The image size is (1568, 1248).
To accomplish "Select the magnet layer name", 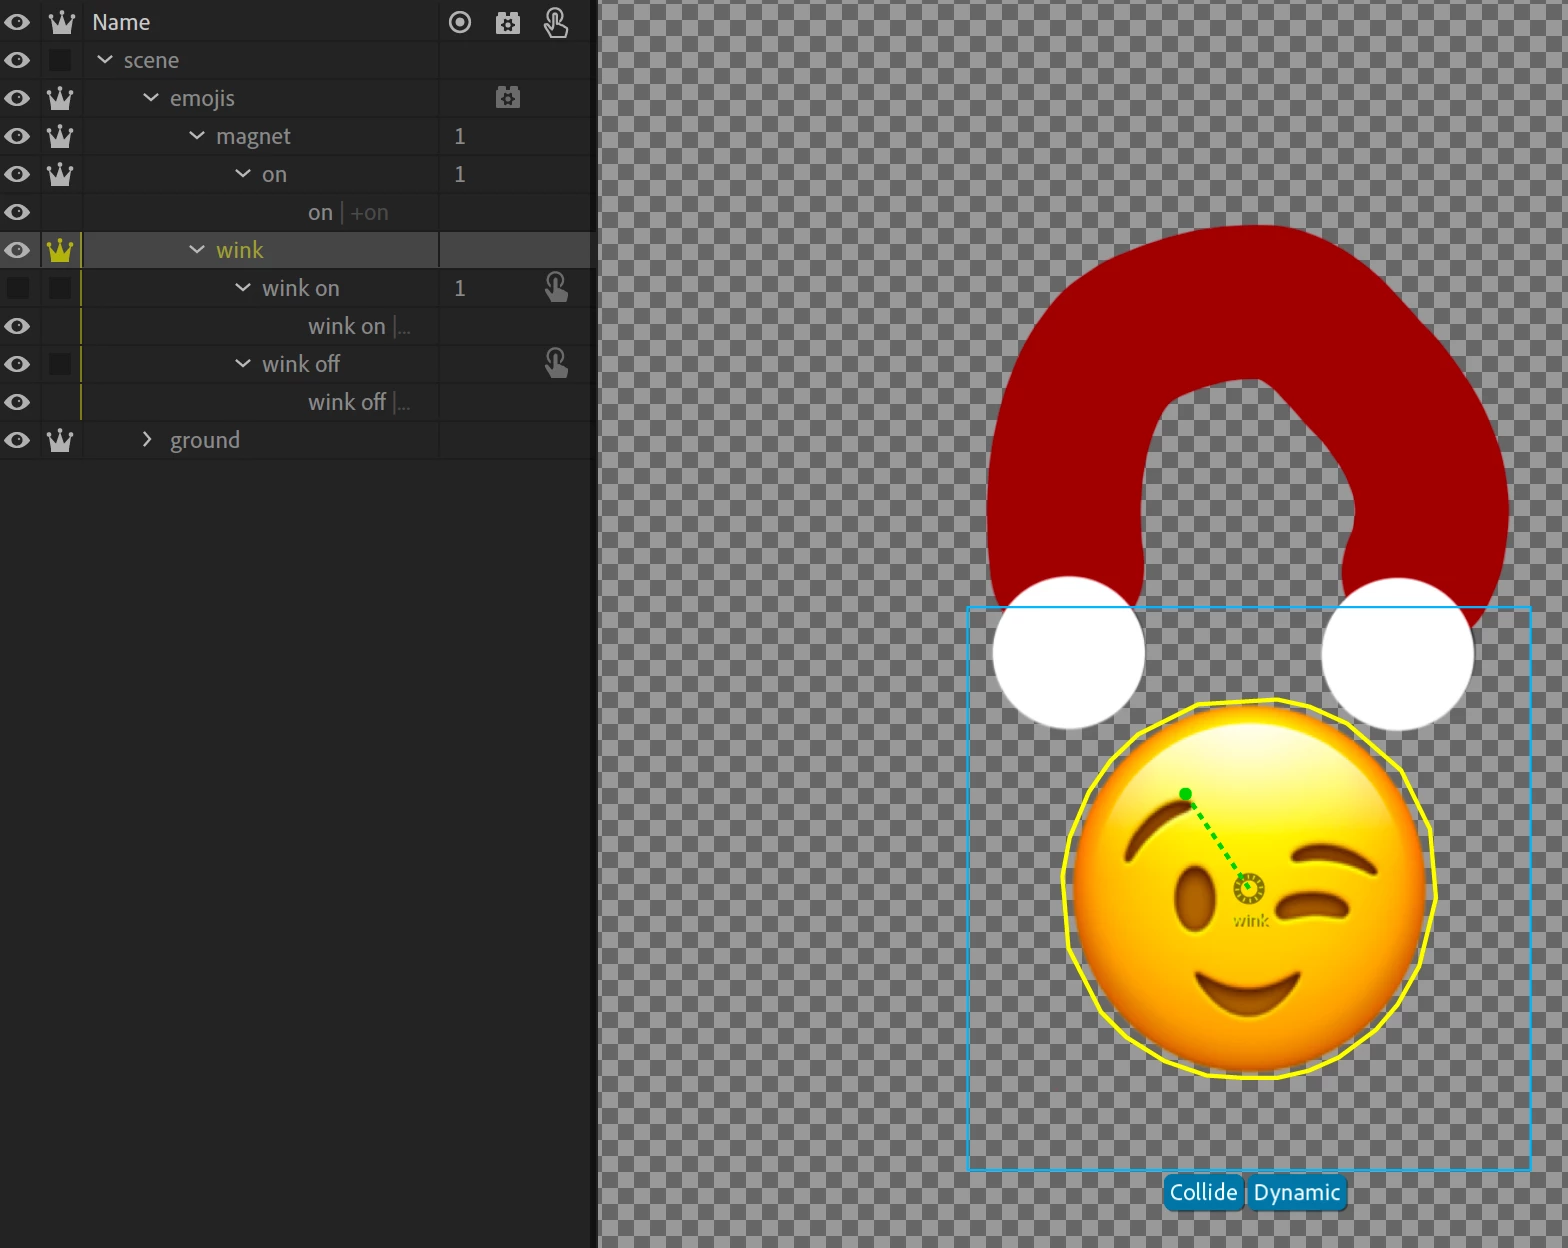I will coord(253,136).
